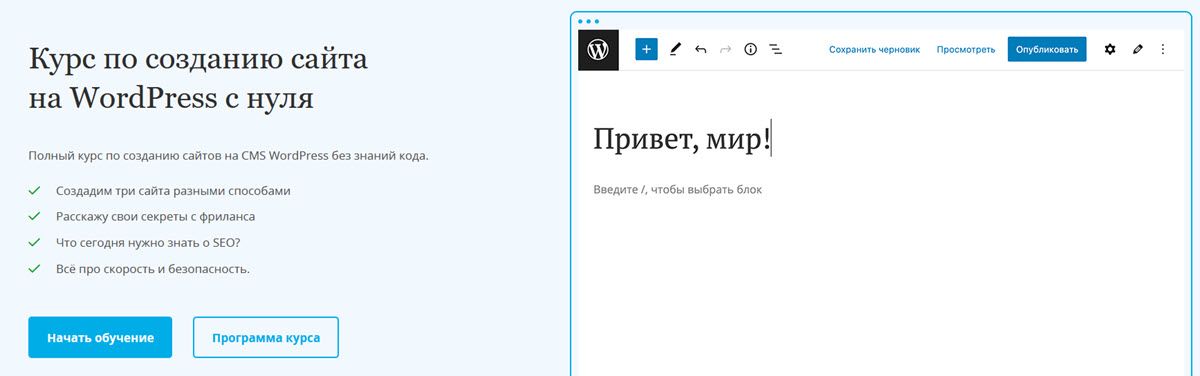Viewport: 1200px width, 376px height.
Task: Open the list view outline icon
Action: [776, 49]
